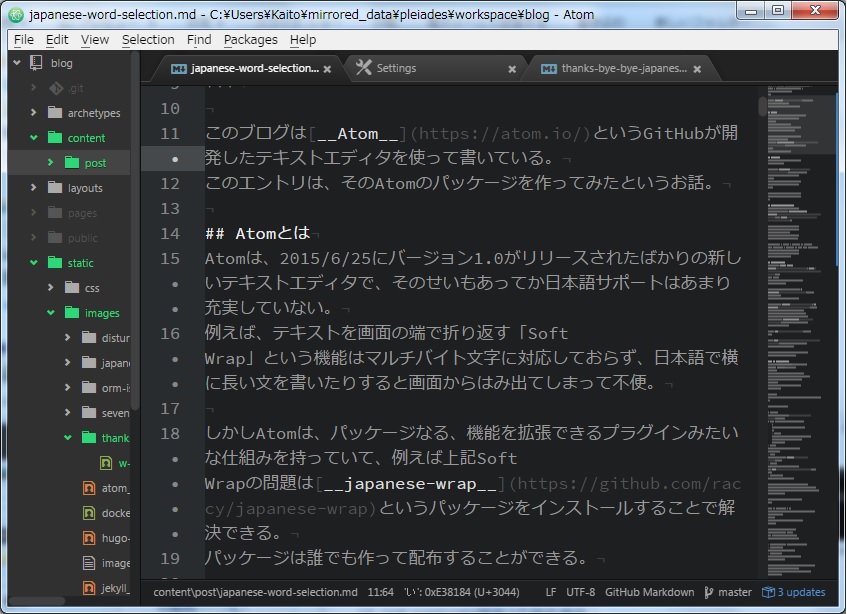Switch to the Settings tab
Screen dimensions: 847x614
coord(434,68)
